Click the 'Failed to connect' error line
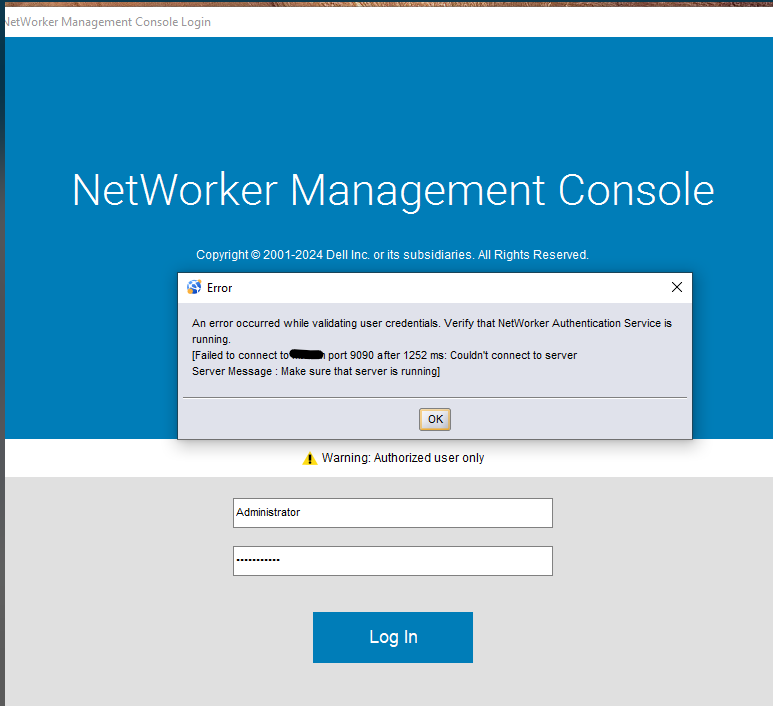 (x=384, y=355)
